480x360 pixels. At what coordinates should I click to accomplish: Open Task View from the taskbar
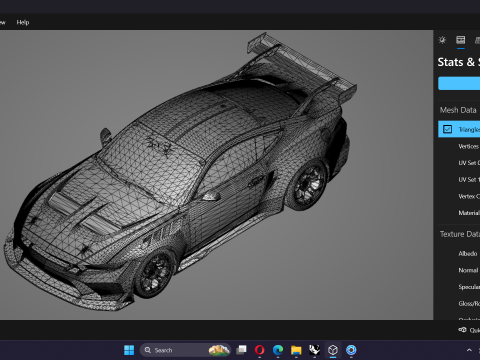[x=241, y=350]
